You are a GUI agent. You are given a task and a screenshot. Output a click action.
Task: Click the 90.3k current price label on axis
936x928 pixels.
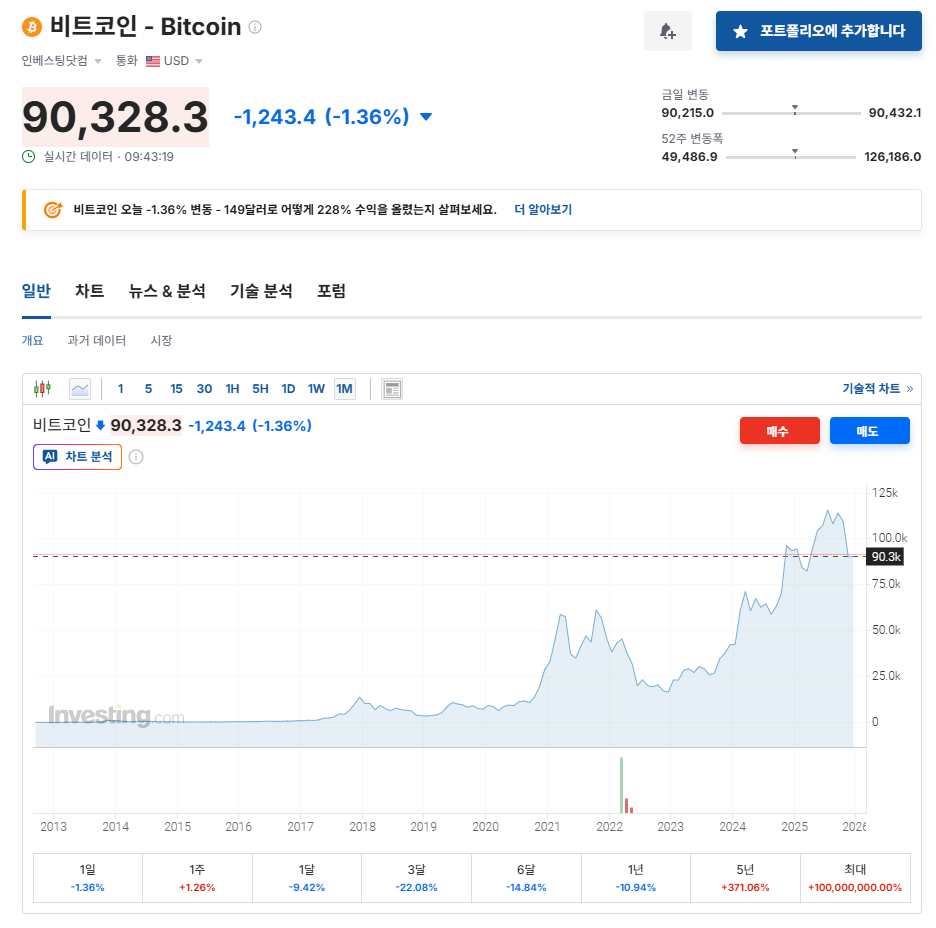click(x=885, y=557)
